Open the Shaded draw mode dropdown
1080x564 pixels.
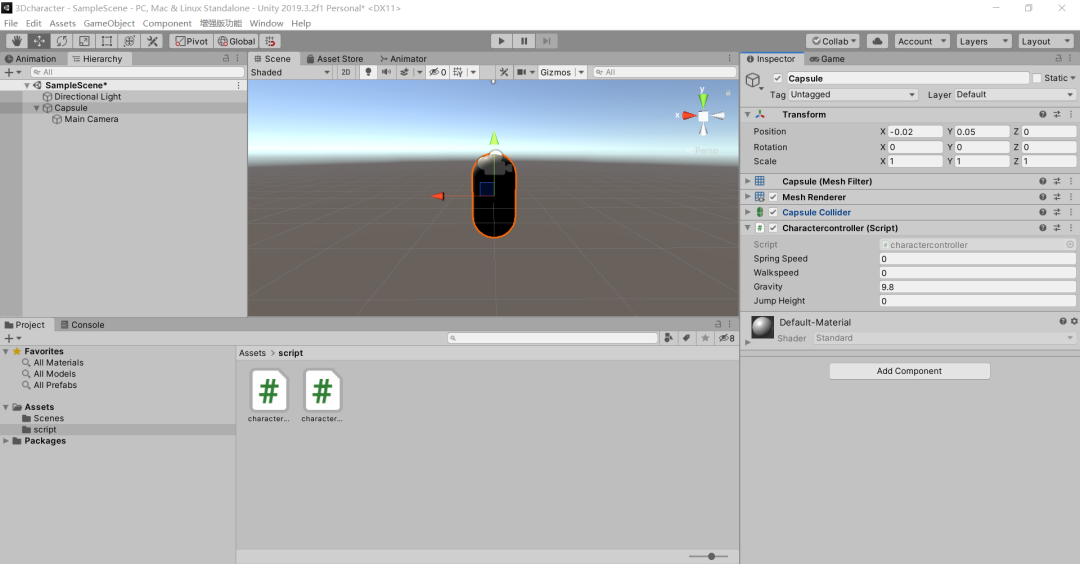[x=290, y=72]
